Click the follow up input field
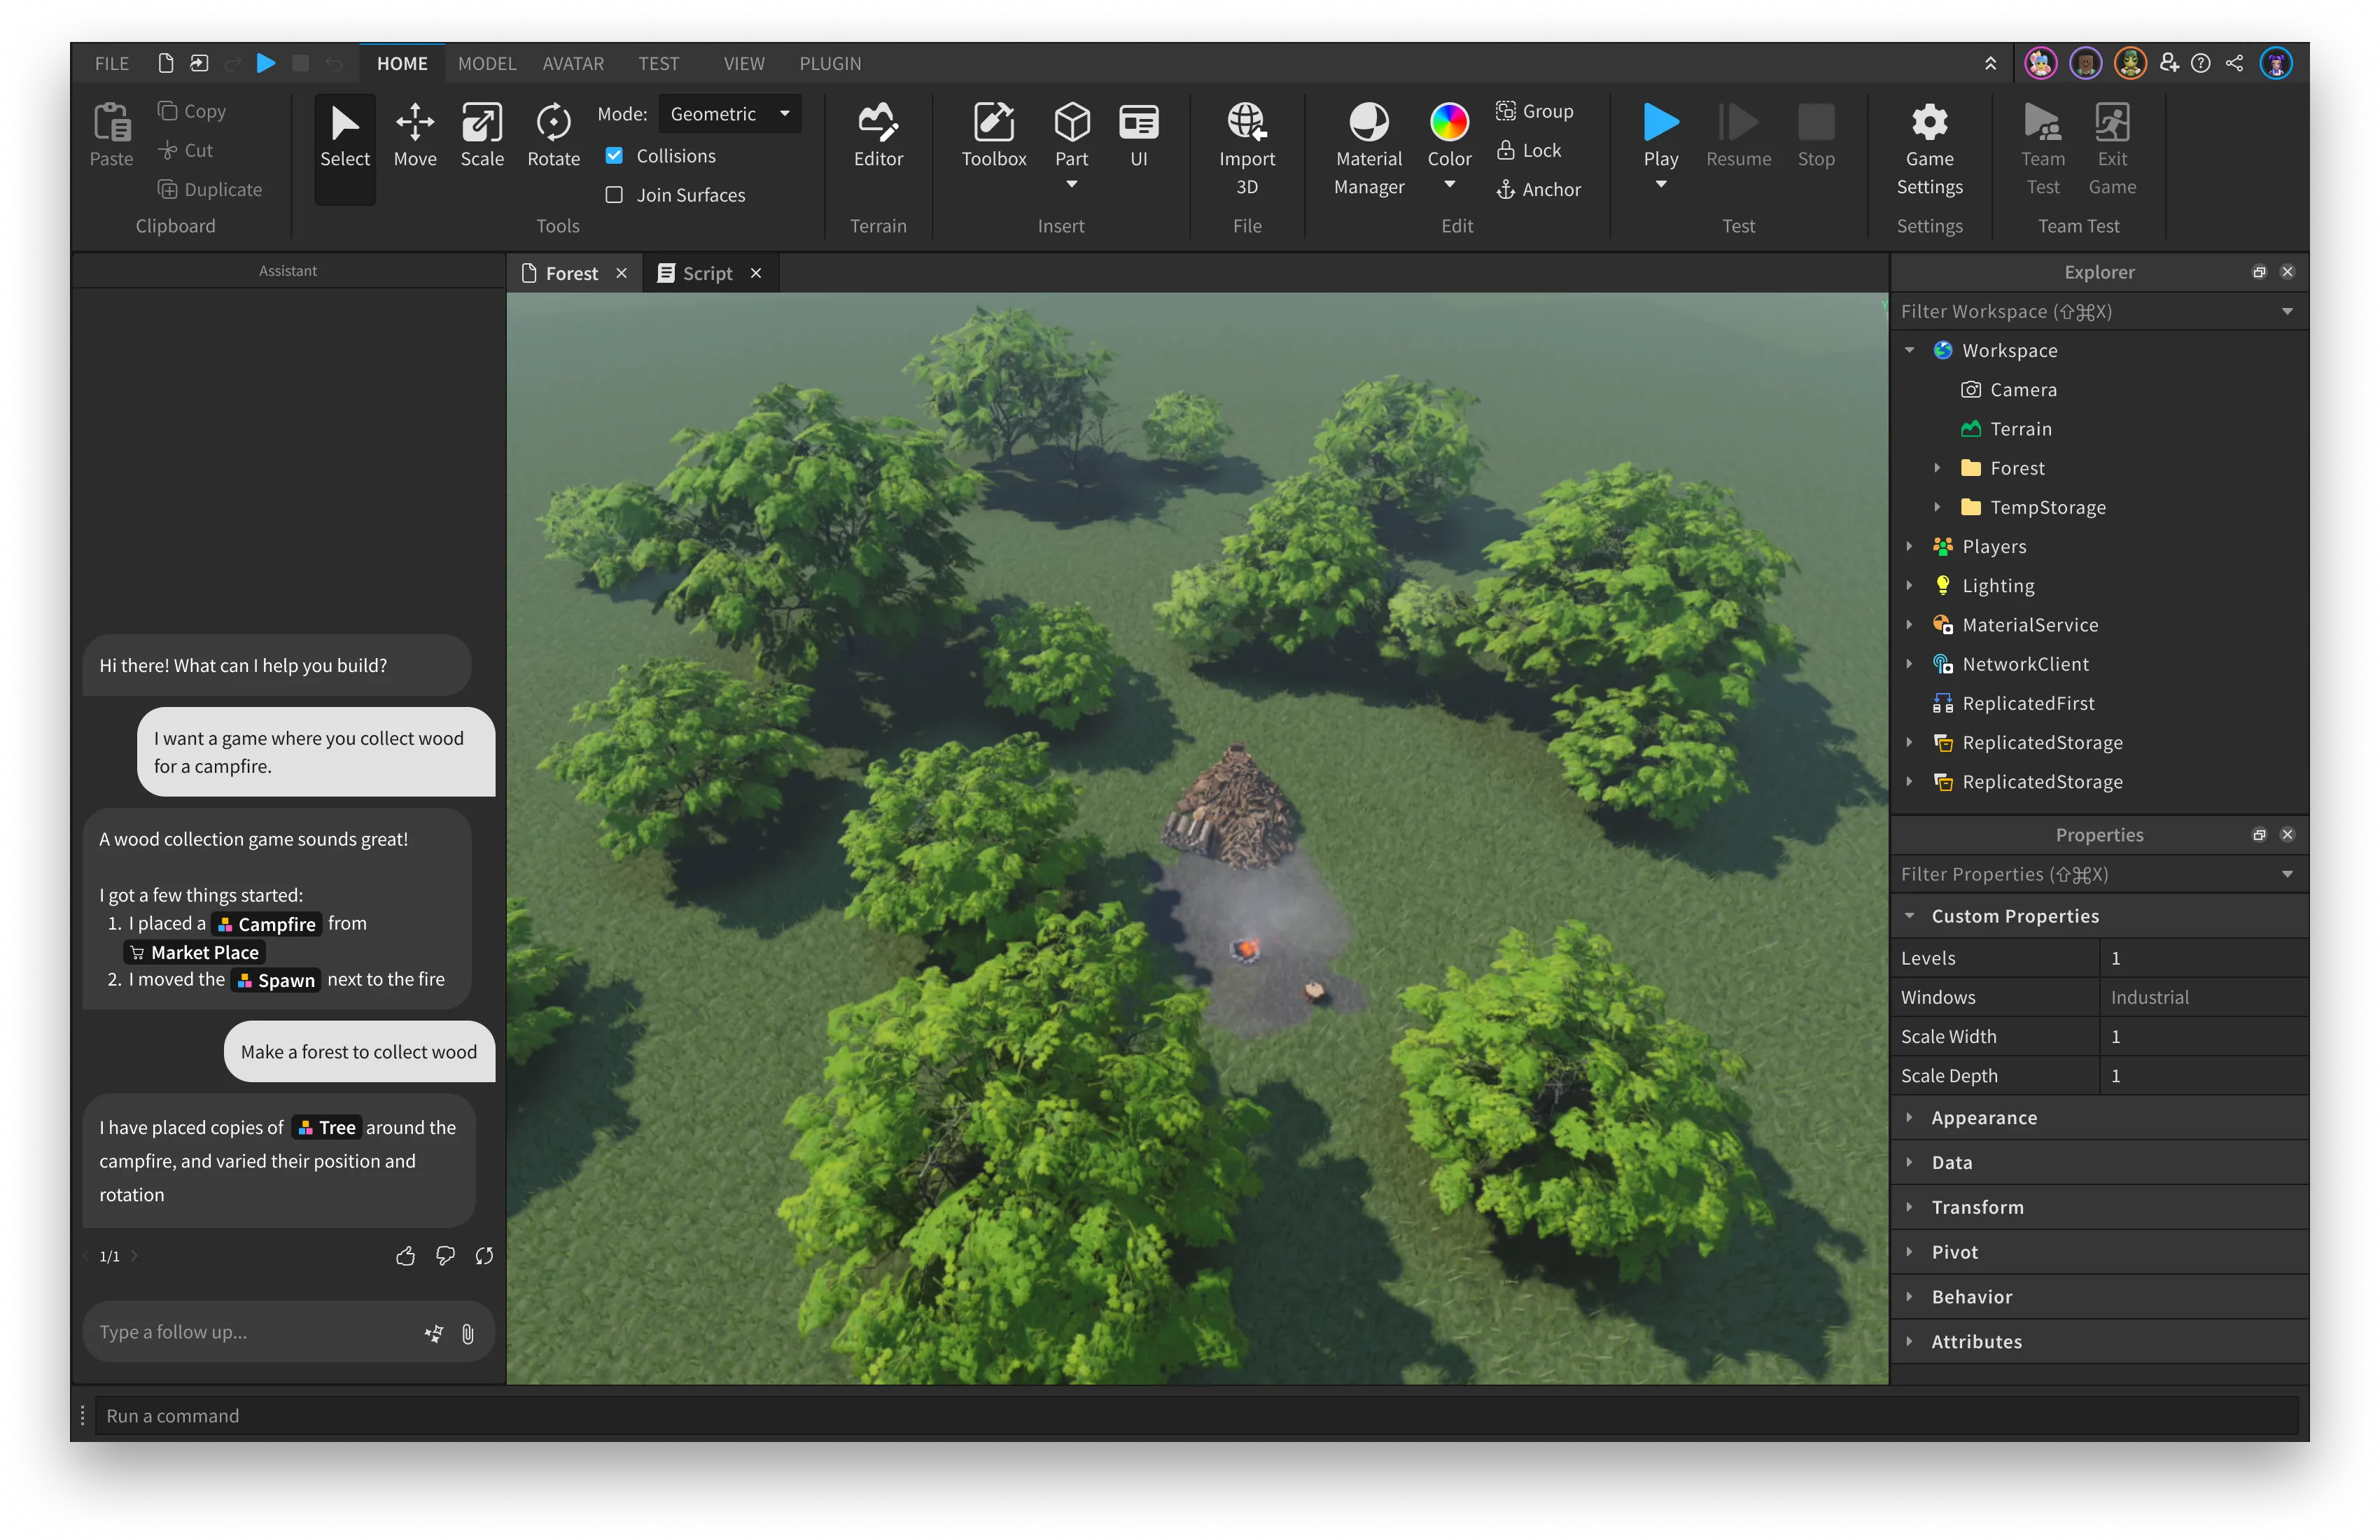2380x1540 pixels. pos(250,1332)
